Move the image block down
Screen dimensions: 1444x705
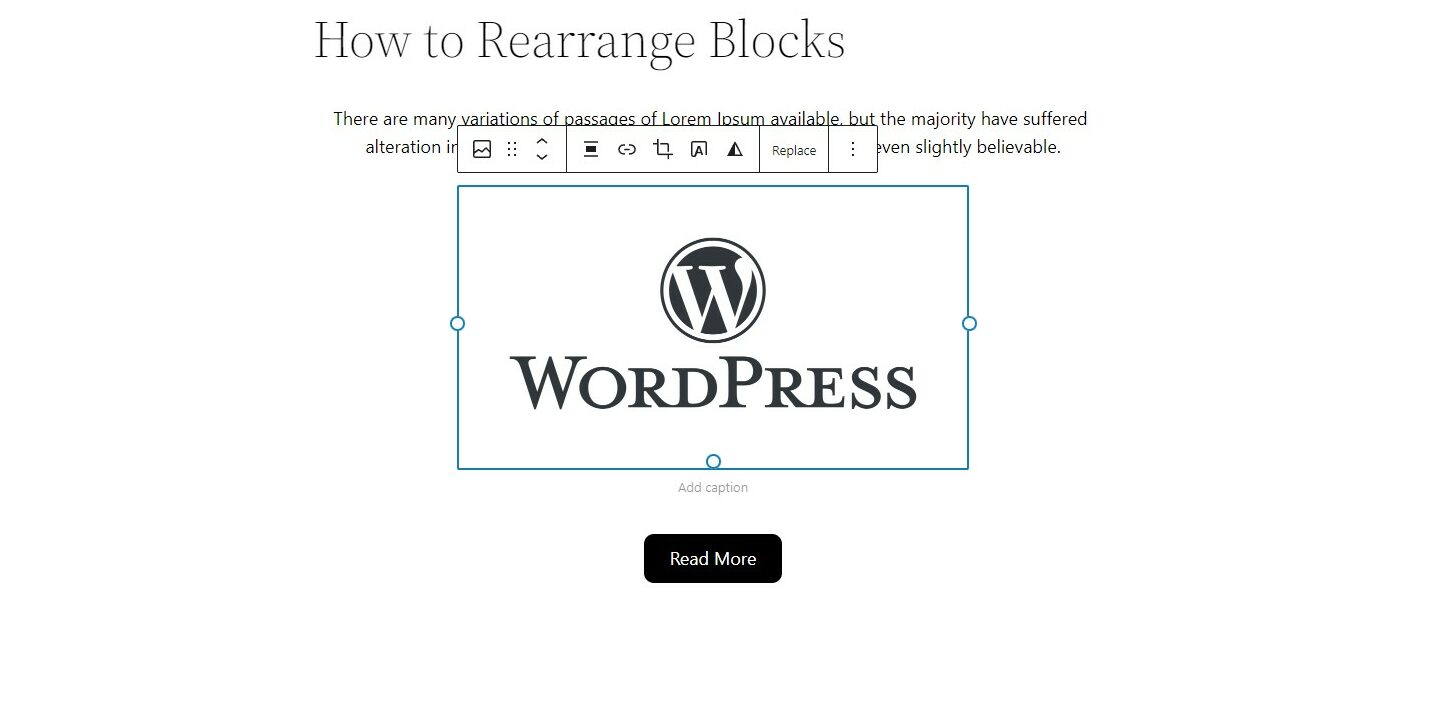[x=542, y=157]
